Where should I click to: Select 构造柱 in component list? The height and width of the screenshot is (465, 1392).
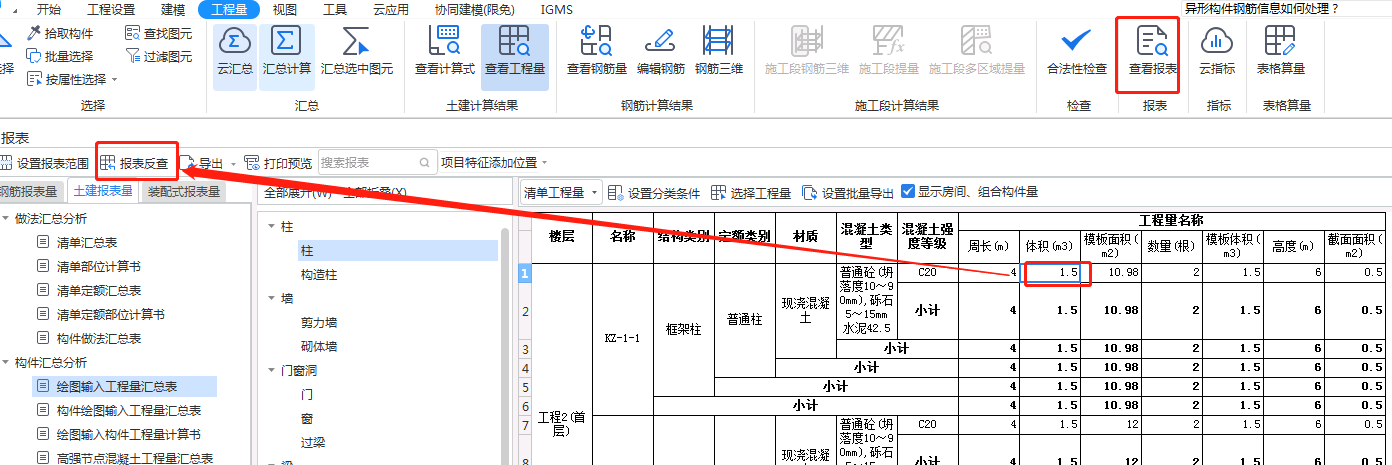(320, 274)
